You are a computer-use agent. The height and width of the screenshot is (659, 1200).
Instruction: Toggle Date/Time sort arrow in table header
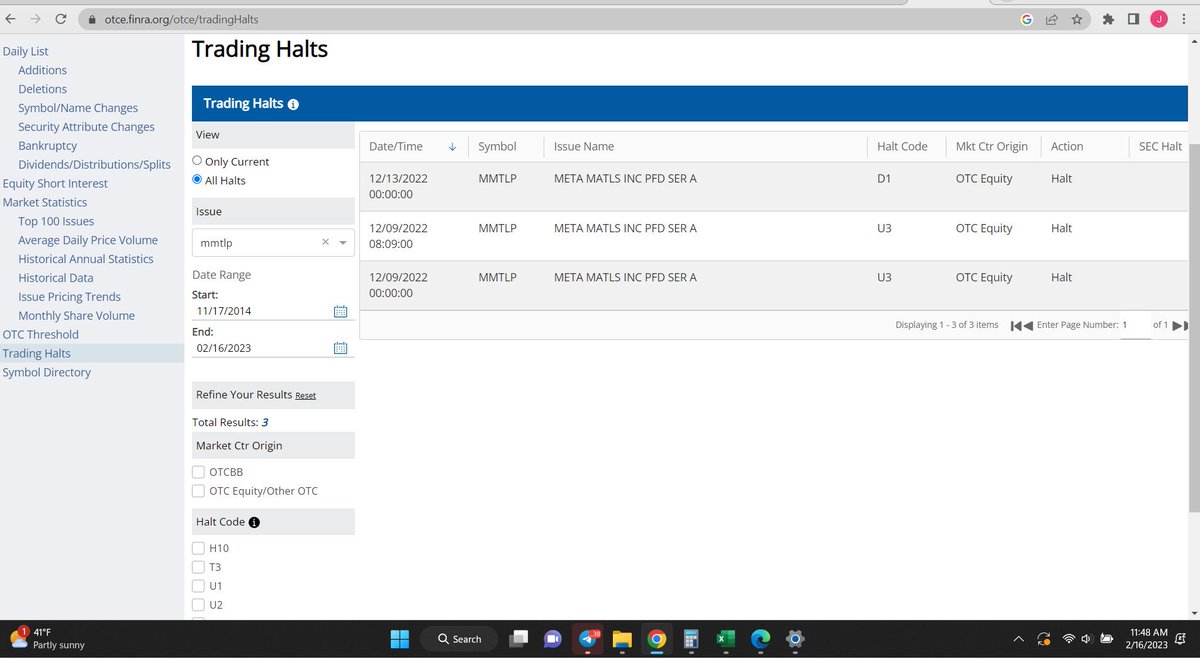pyautogui.click(x=452, y=146)
